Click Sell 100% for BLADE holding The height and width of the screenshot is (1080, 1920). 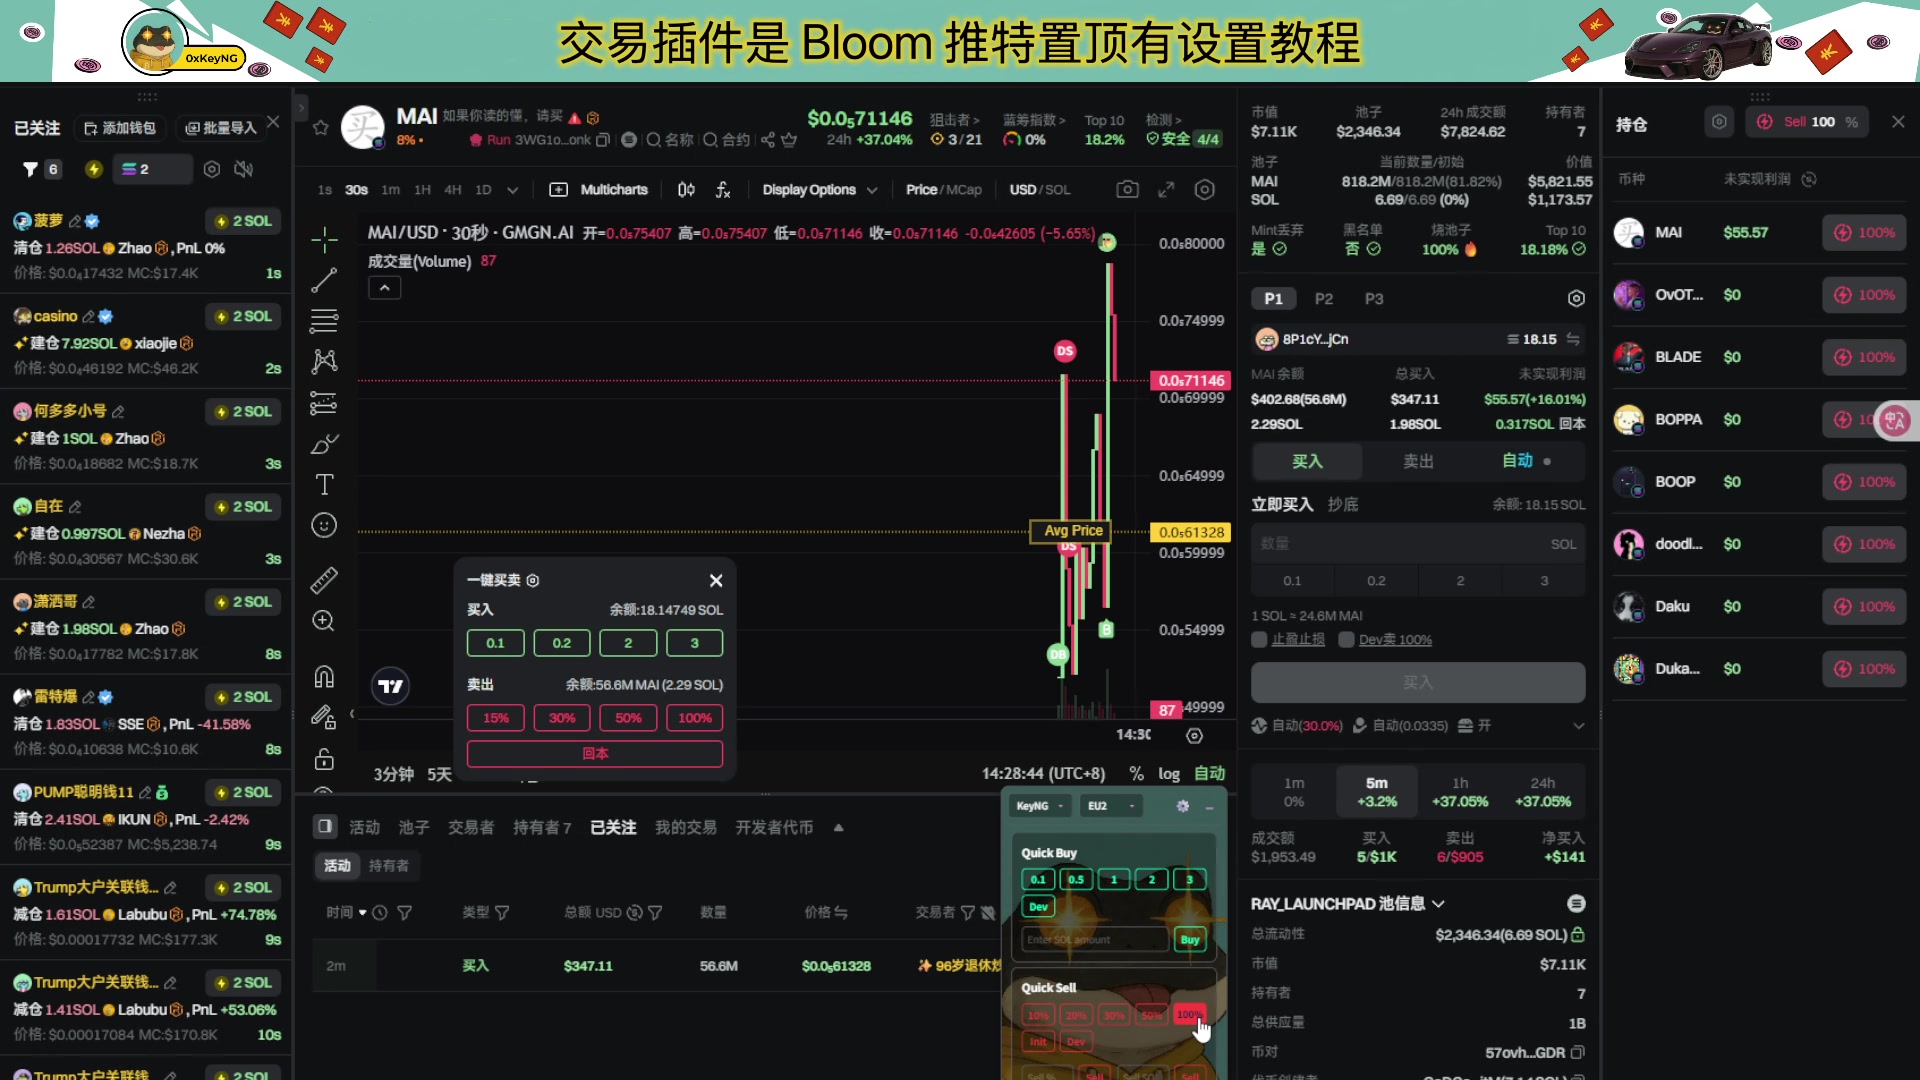click(1864, 357)
